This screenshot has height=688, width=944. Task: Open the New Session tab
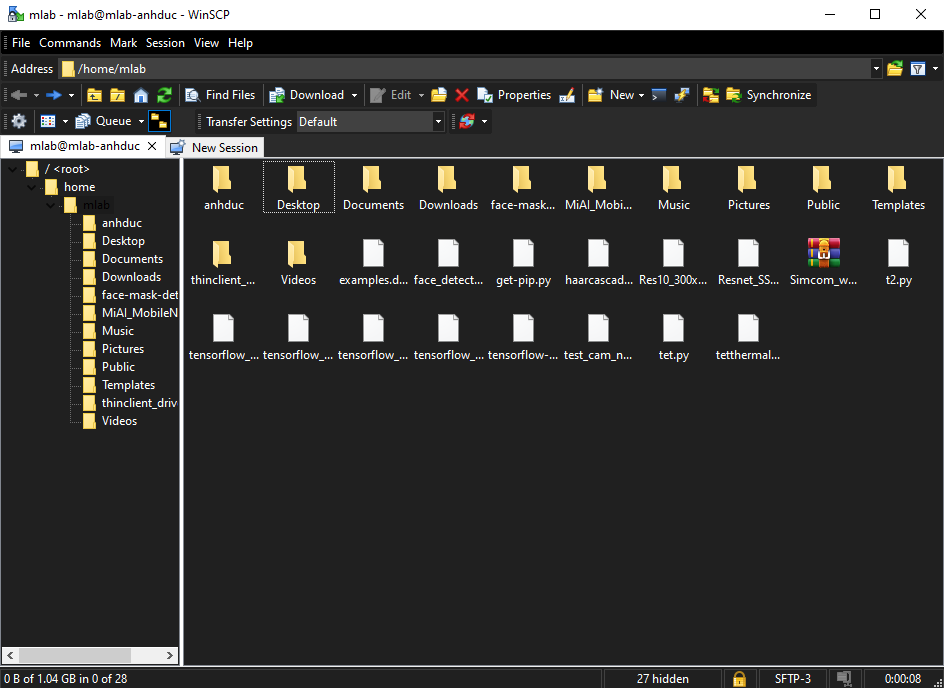[215, 147]
